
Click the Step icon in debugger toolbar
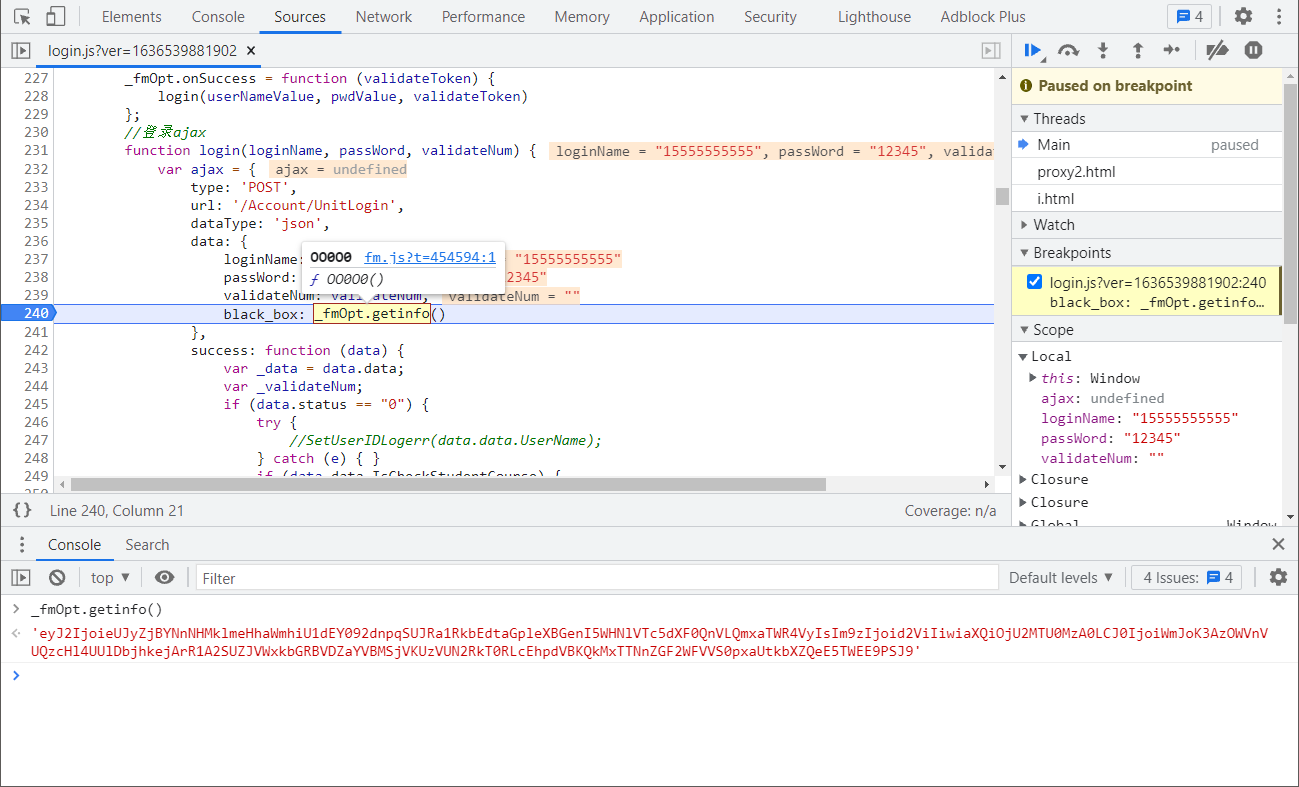pyautogui.click(x=1172, y=50)
